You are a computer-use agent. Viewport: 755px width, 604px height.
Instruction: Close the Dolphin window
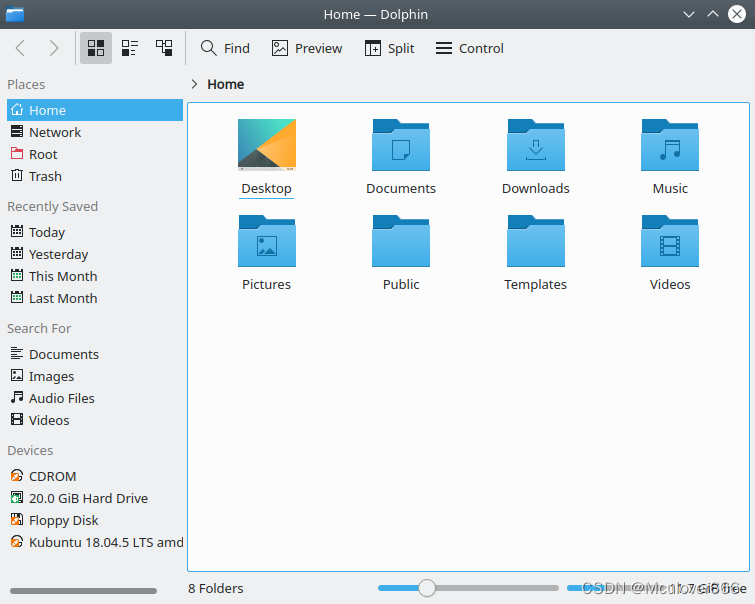tap(737, 14)
